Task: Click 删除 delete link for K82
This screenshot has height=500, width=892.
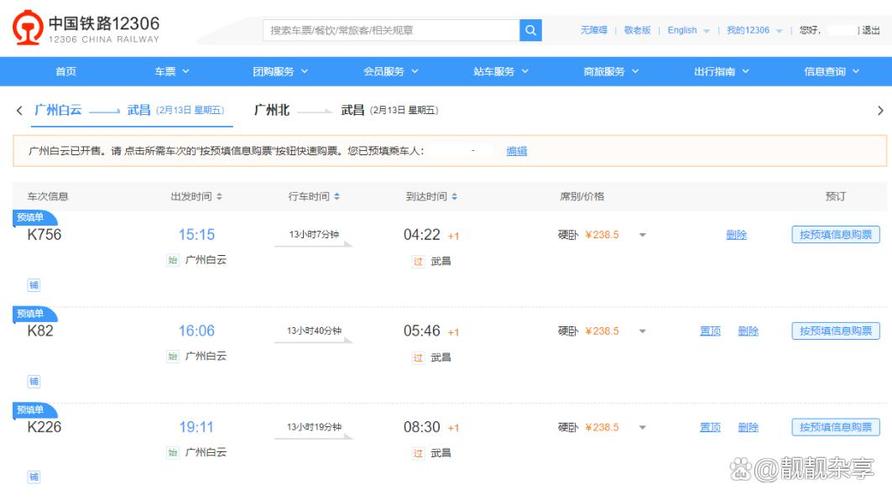Action: click(x=748, y=331)
